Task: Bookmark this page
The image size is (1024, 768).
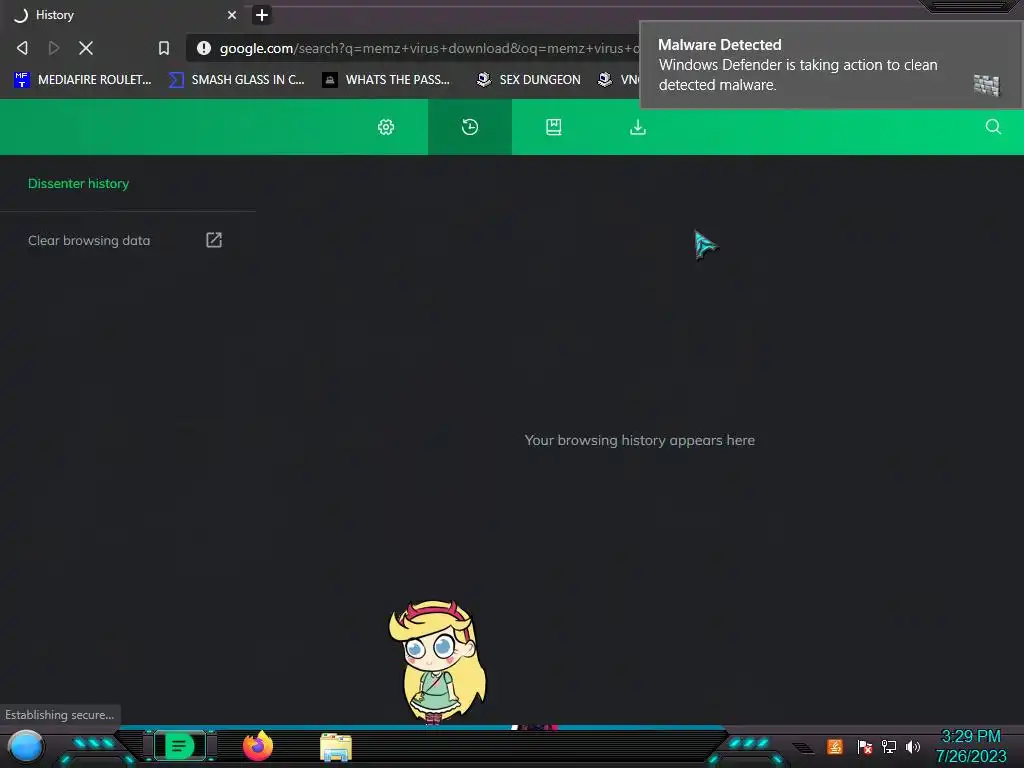Action: pos(164,48)
